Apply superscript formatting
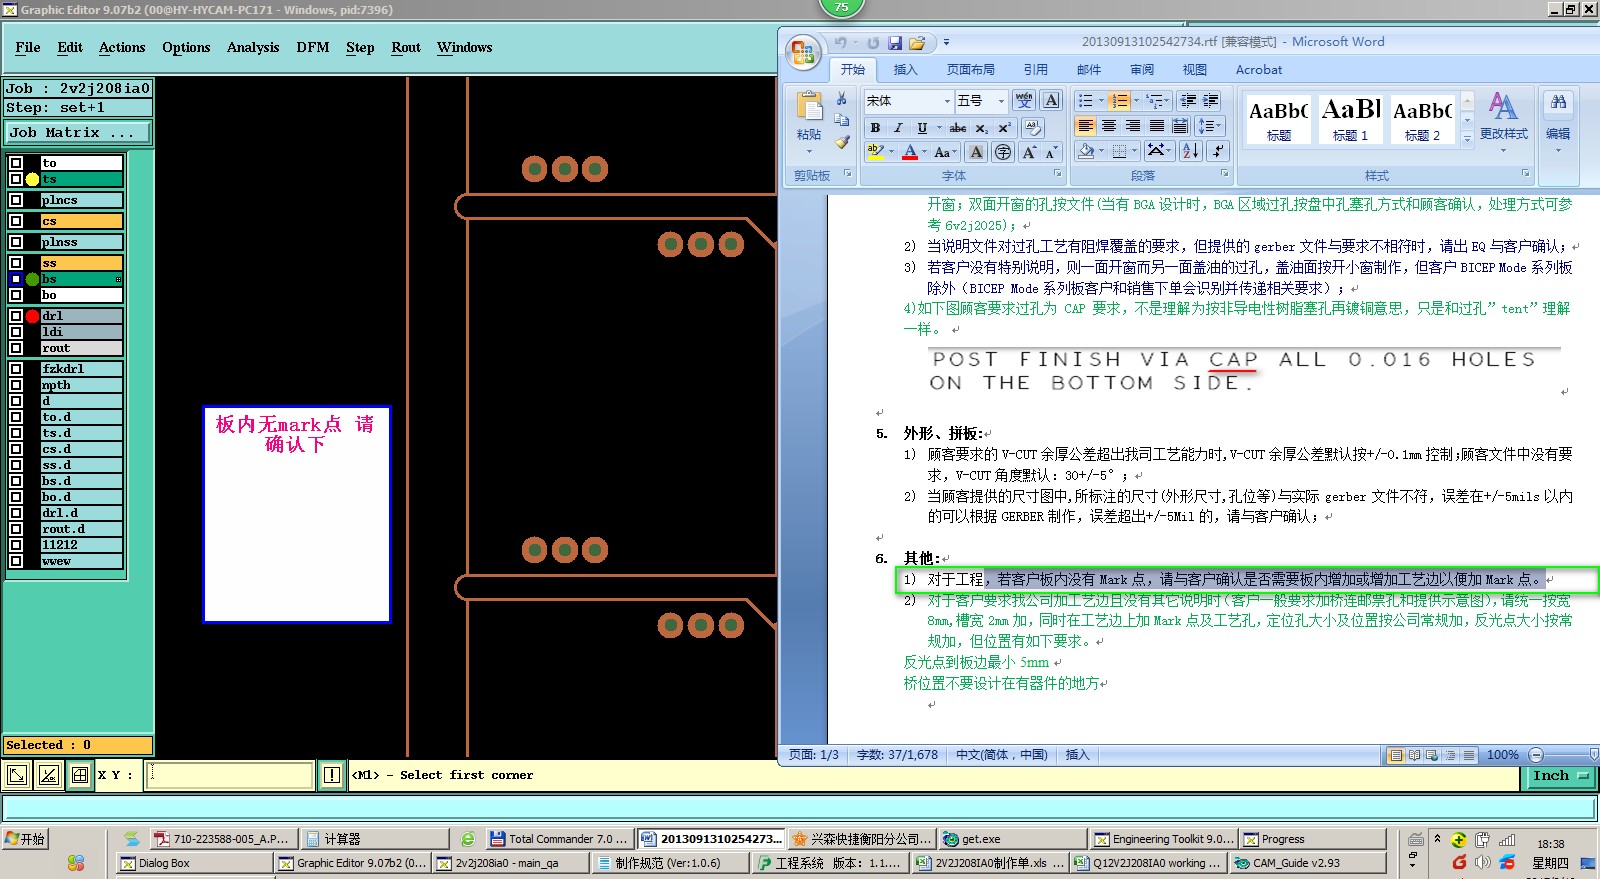 1004,128
